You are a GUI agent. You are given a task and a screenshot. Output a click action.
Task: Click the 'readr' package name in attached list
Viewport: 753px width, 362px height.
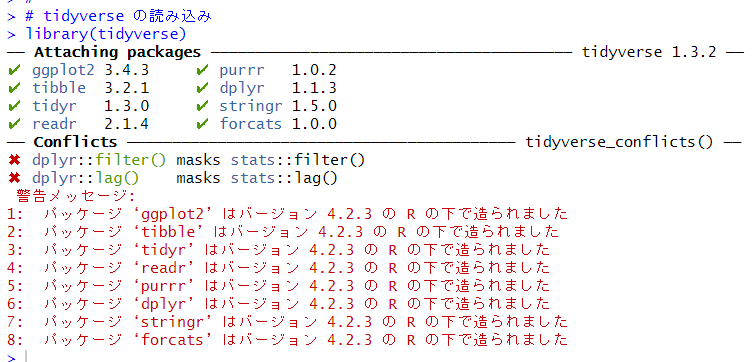coord(54,124)
